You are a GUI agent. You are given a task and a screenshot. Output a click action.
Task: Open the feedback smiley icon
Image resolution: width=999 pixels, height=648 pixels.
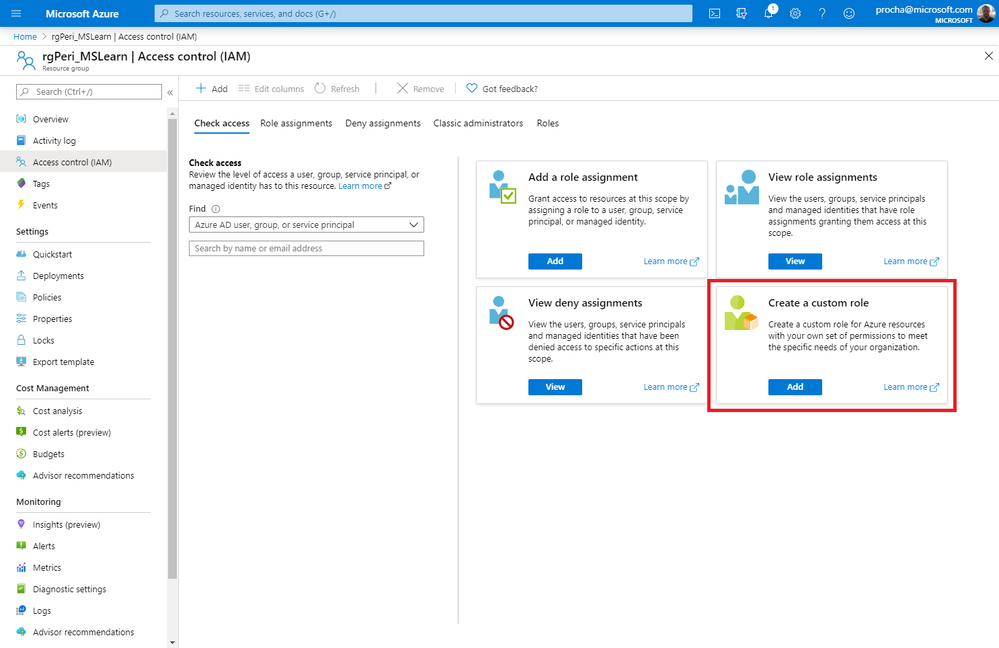coord(849,13)
